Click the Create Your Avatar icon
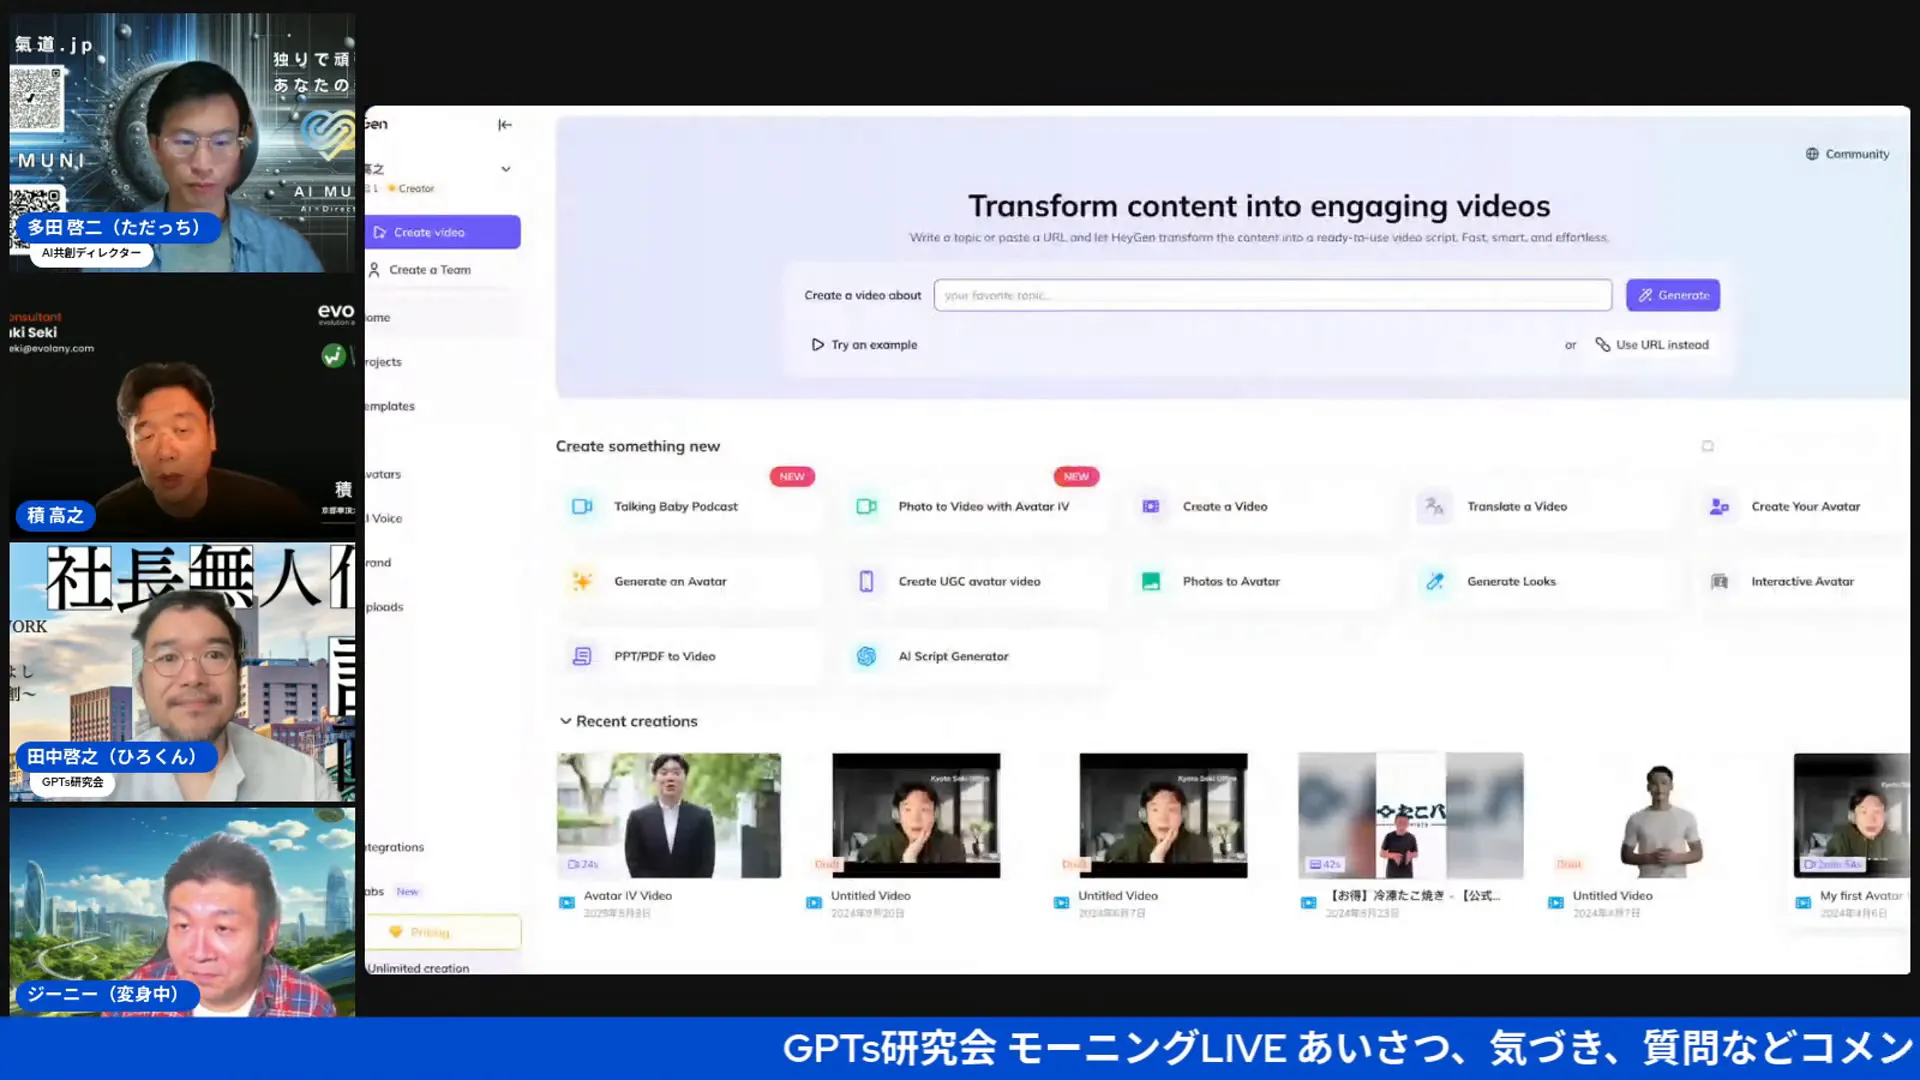The height and width of the screenshot is (1080, 1920). 1719,507
